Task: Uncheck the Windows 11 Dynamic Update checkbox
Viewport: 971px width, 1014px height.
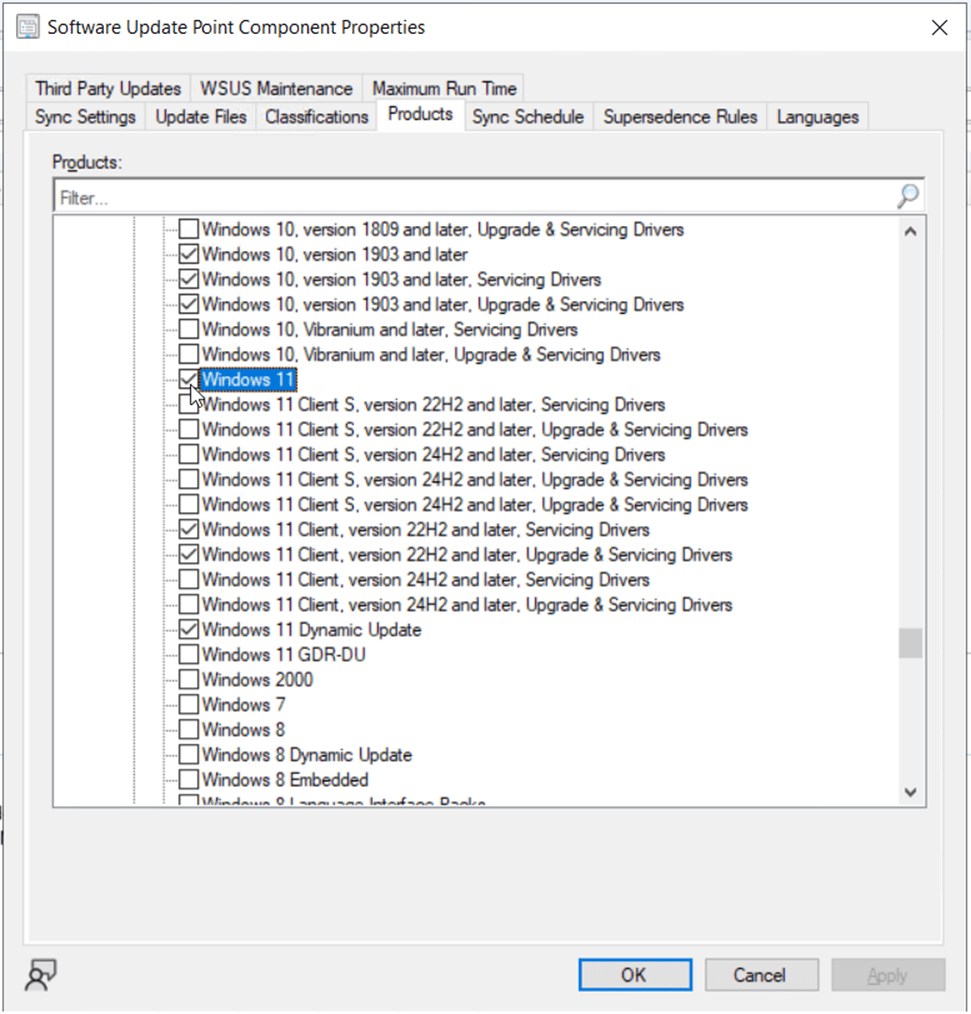Action: click(x=188, y=630)
